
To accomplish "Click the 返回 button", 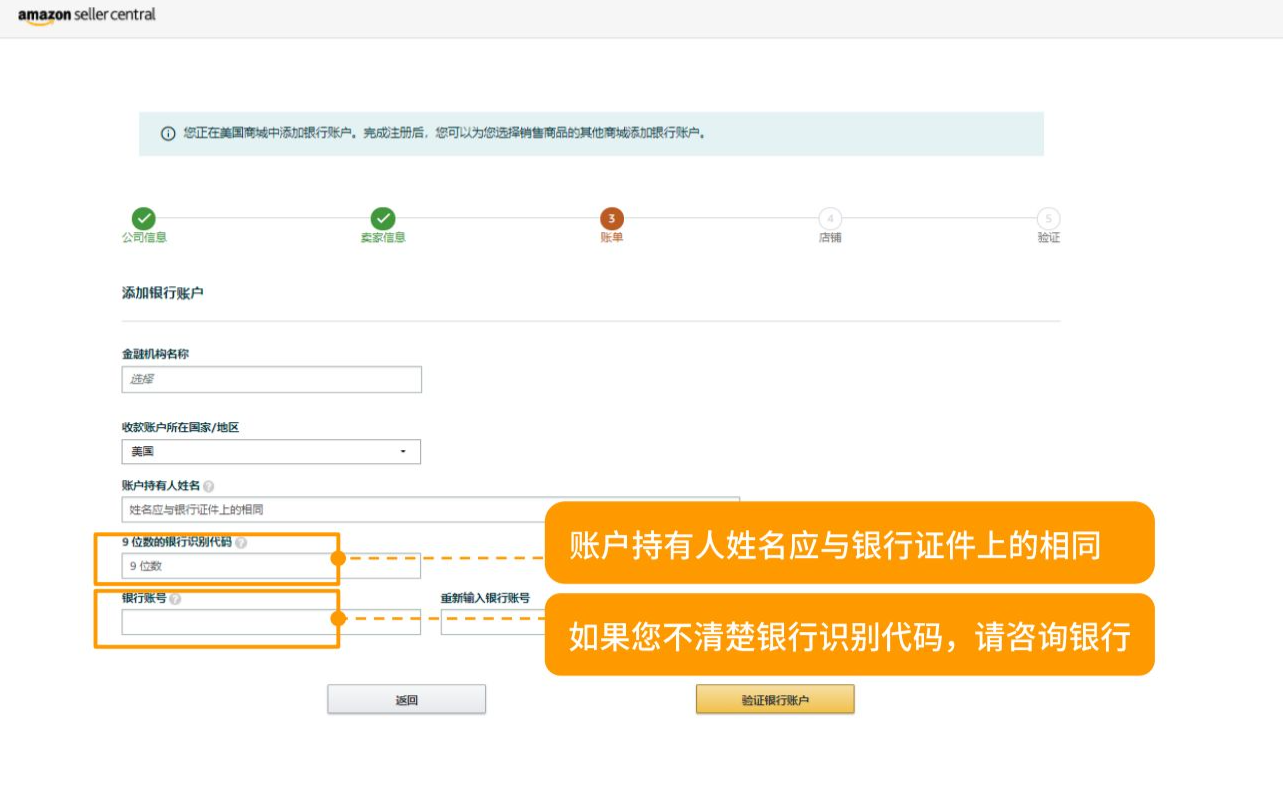I will (406, 698).
